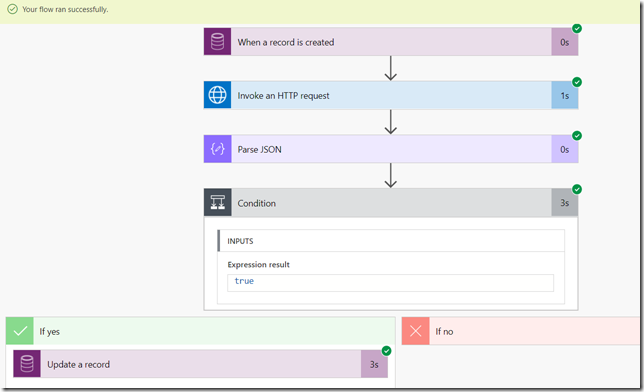Viewport: 644px width, 392px height.
Task: Click the 0s duration on Parse JSON
Action: (x=565, y=149)
